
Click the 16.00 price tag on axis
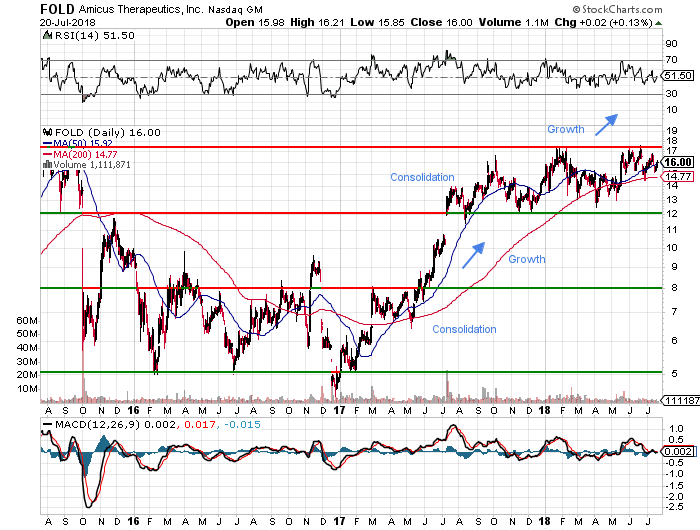point(678,162)
